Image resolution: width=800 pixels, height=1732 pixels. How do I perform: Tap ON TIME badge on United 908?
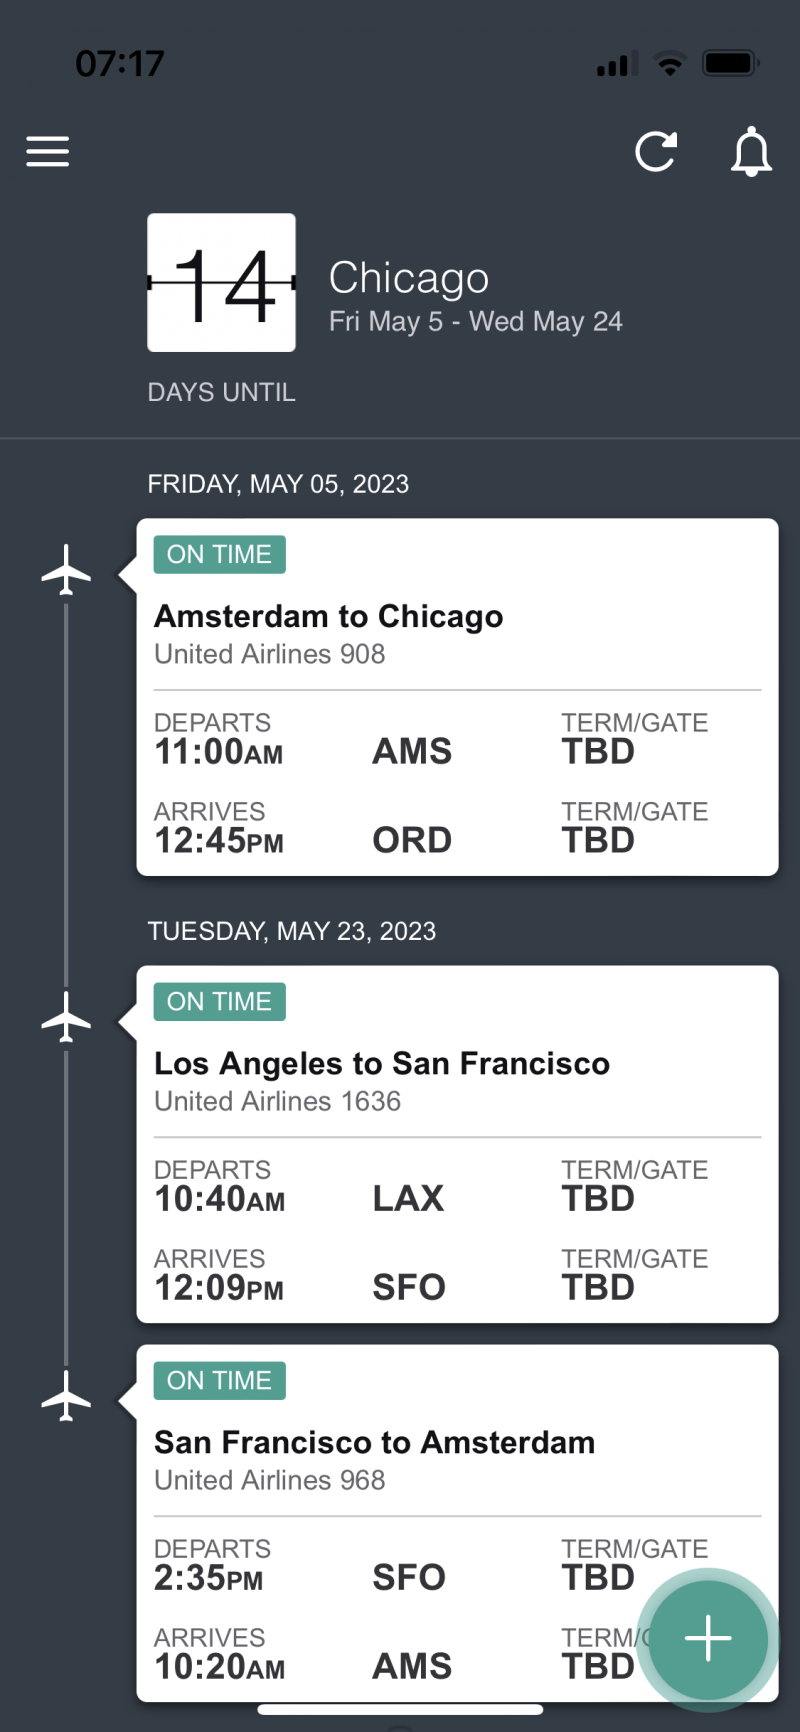(x=219, y=555)
